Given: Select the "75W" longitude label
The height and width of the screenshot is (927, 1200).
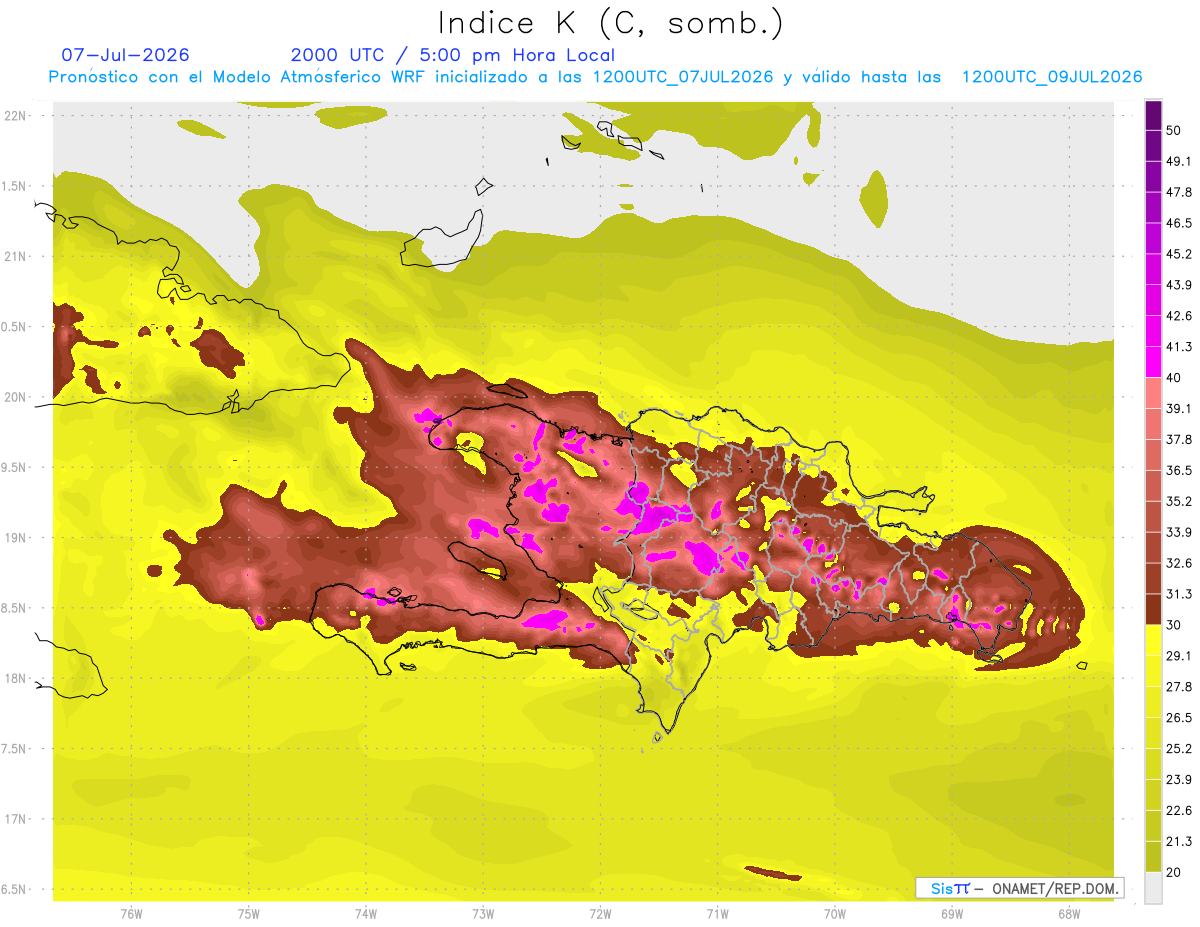Looking at the screenshot, I should pyautogui.click(x=249, y=914).
